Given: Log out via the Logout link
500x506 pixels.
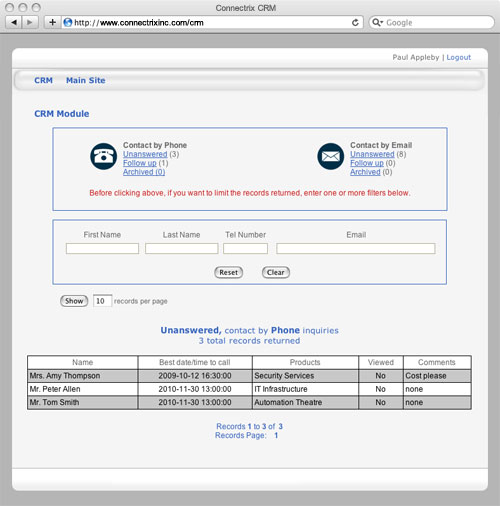Looking at the screenshot, I should coord(459,57).
